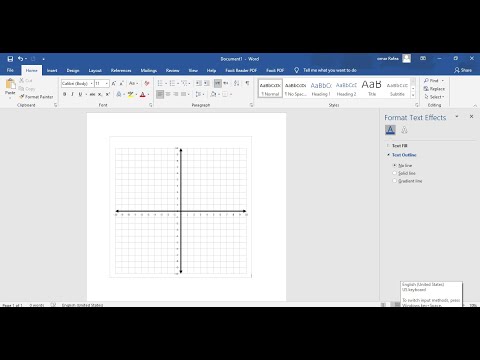
Task: Click the numbering list icon
Action: [172, 83]
